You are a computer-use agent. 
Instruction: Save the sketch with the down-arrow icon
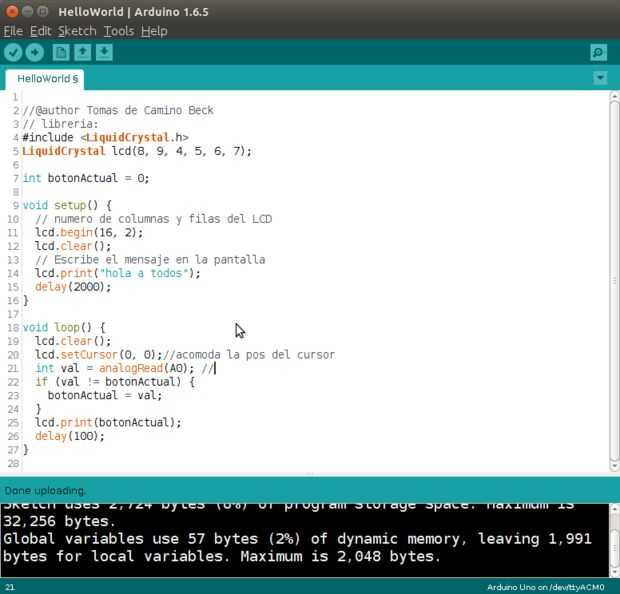pos(104,52)
